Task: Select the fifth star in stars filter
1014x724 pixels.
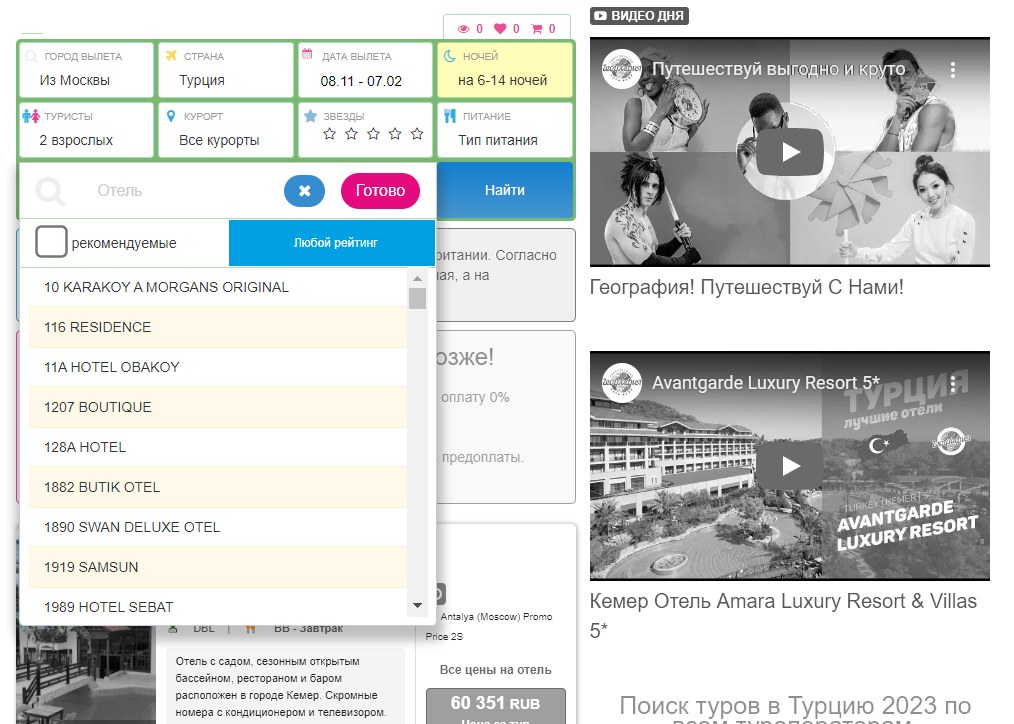Action: 417,134
